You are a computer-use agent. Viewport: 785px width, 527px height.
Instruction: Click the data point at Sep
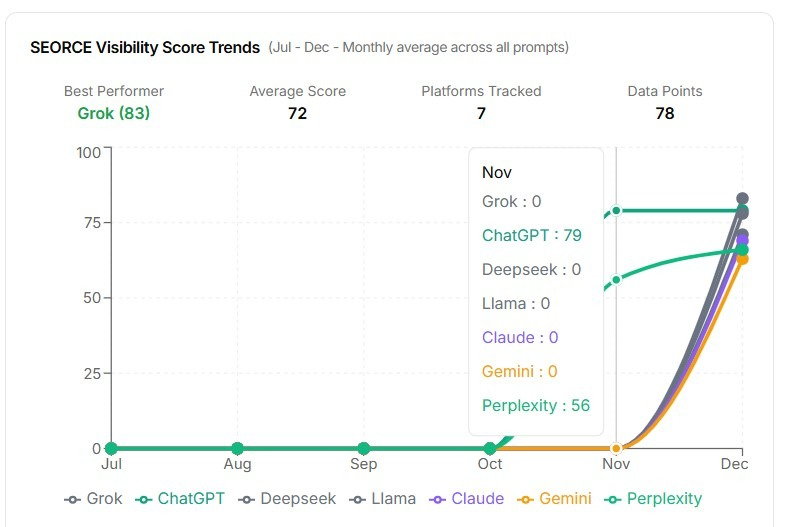(363, 448)
